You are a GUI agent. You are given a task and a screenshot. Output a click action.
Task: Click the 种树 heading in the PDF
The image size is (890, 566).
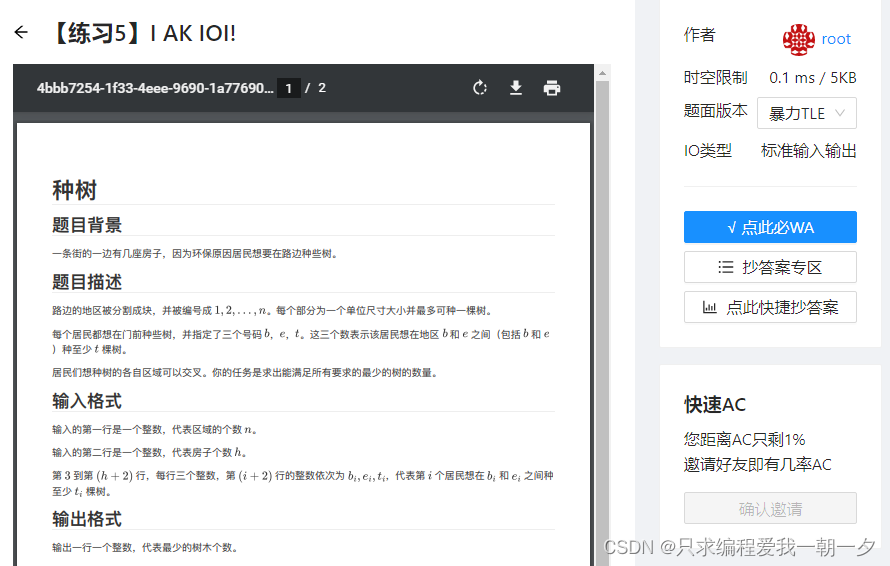click(74, 190)
